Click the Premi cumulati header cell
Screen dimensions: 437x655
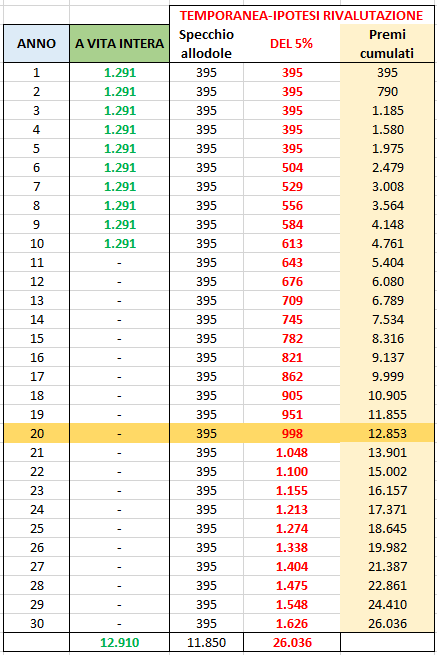click(387, 43)
